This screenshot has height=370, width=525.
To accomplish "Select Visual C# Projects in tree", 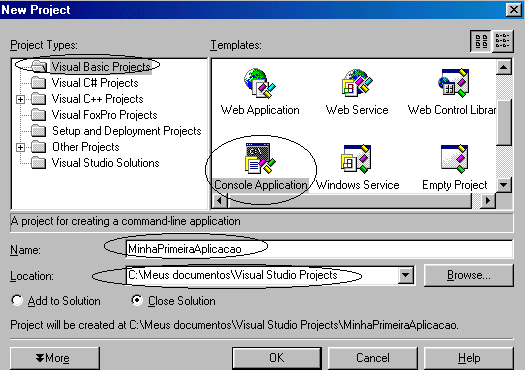I will point(95,83).
